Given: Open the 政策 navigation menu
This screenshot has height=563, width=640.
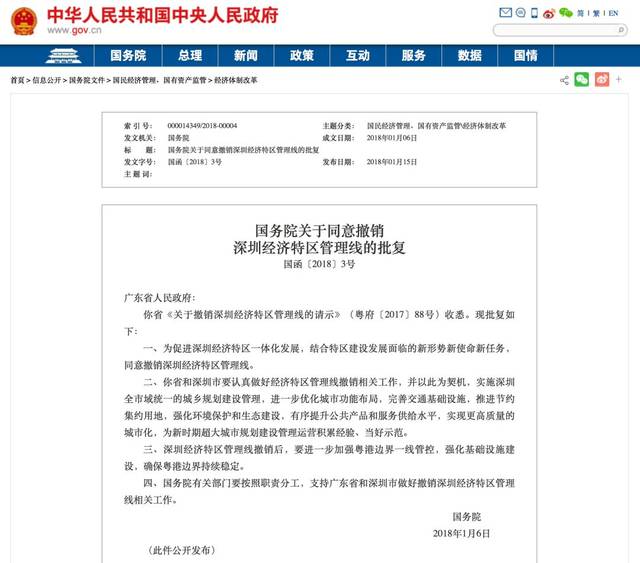Looking at the screenshot, I should pos(302,56).
